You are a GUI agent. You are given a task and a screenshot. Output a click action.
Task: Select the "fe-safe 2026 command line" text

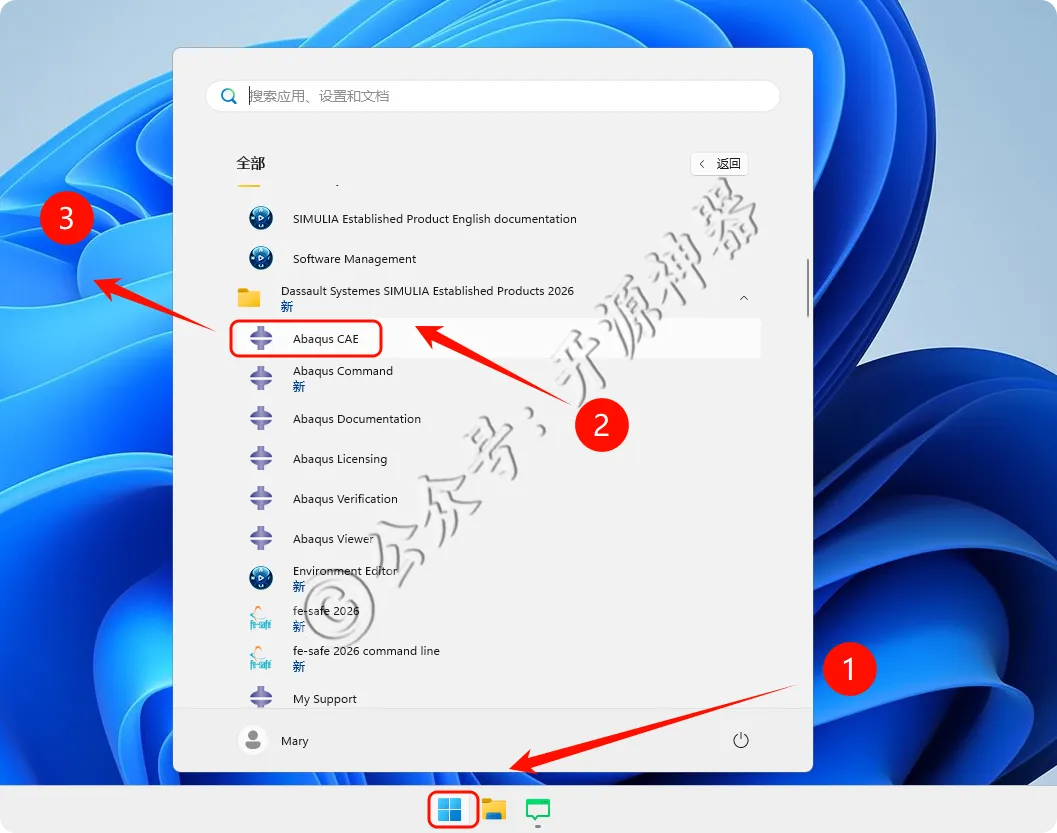[x=366, y=651]
